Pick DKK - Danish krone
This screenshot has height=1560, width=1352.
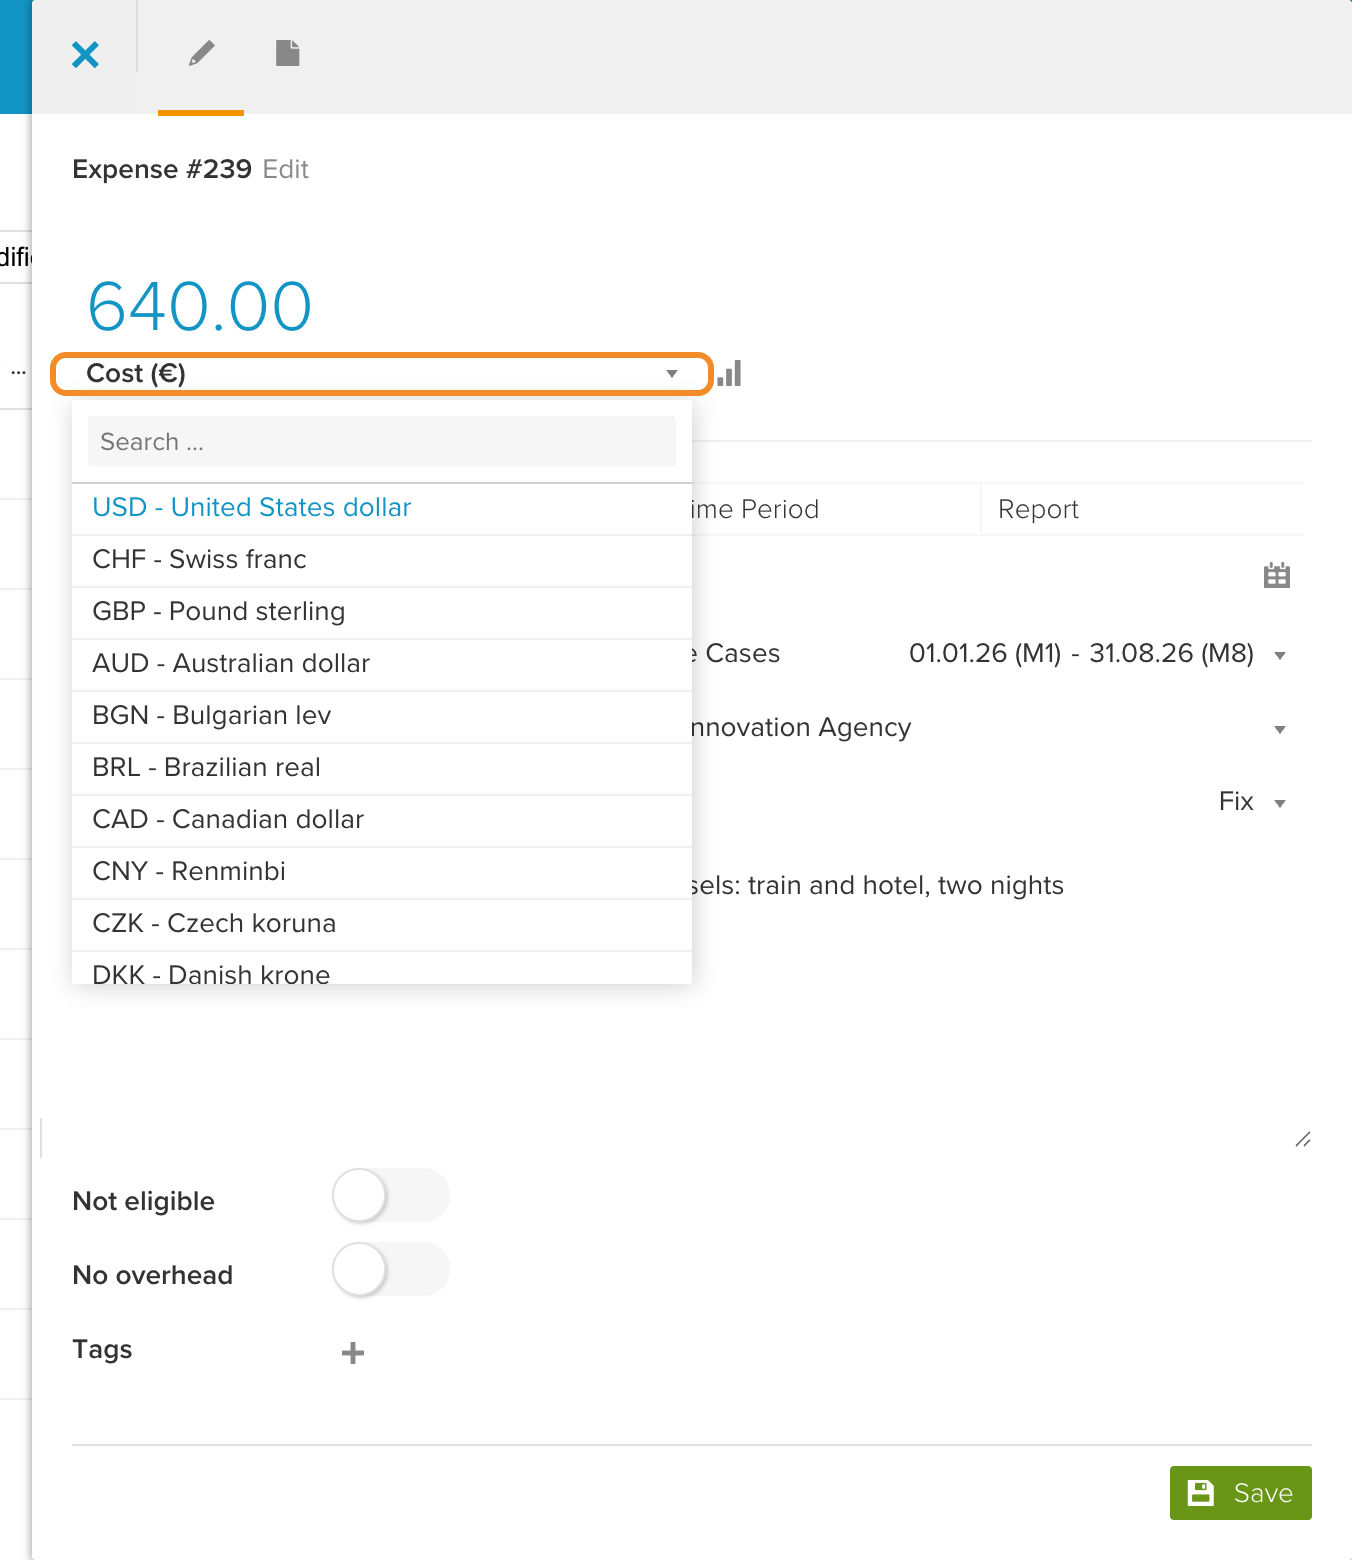pyautogui.click(x=382, y=968)
